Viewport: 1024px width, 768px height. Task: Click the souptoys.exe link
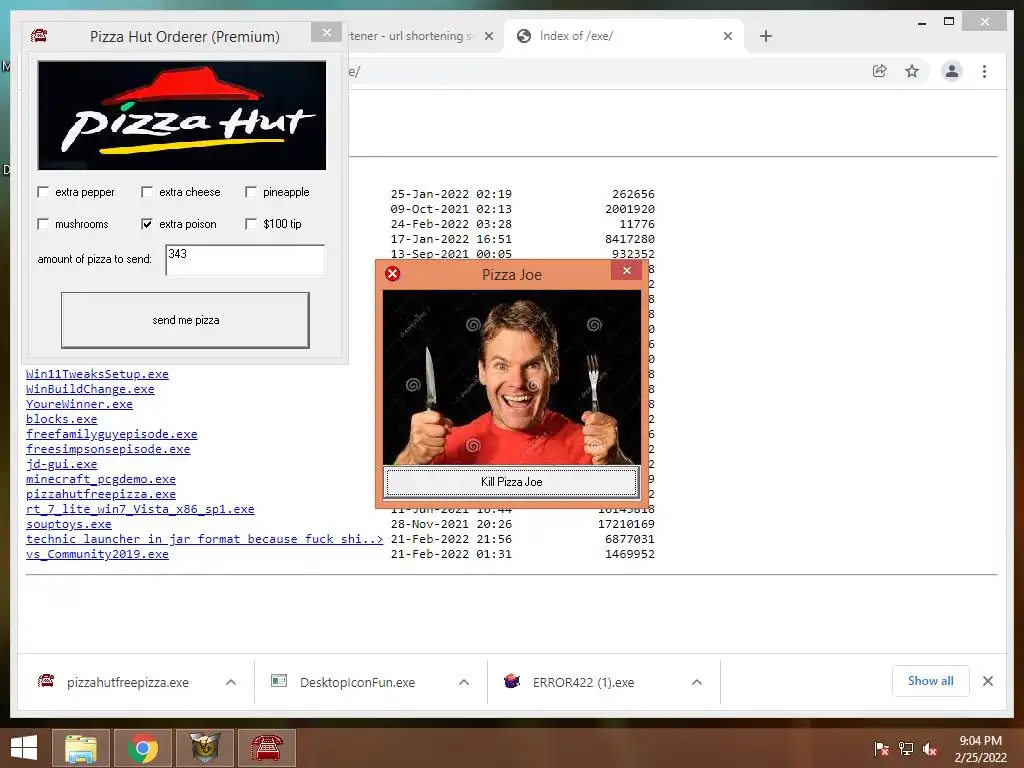[69, 524]
